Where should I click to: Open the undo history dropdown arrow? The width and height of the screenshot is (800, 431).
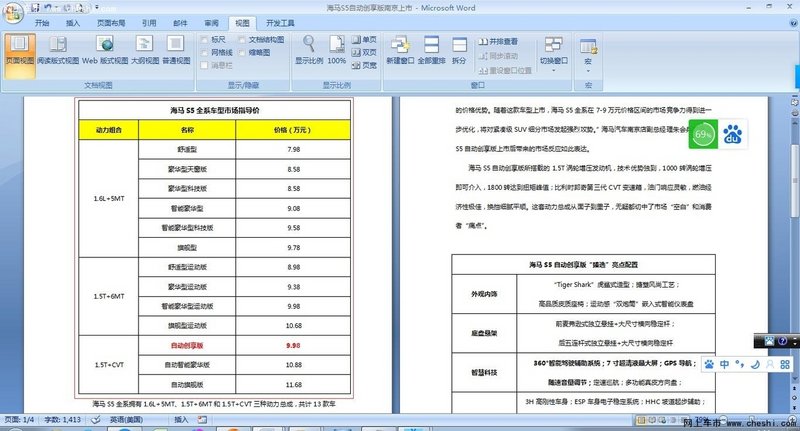(56, 8)
